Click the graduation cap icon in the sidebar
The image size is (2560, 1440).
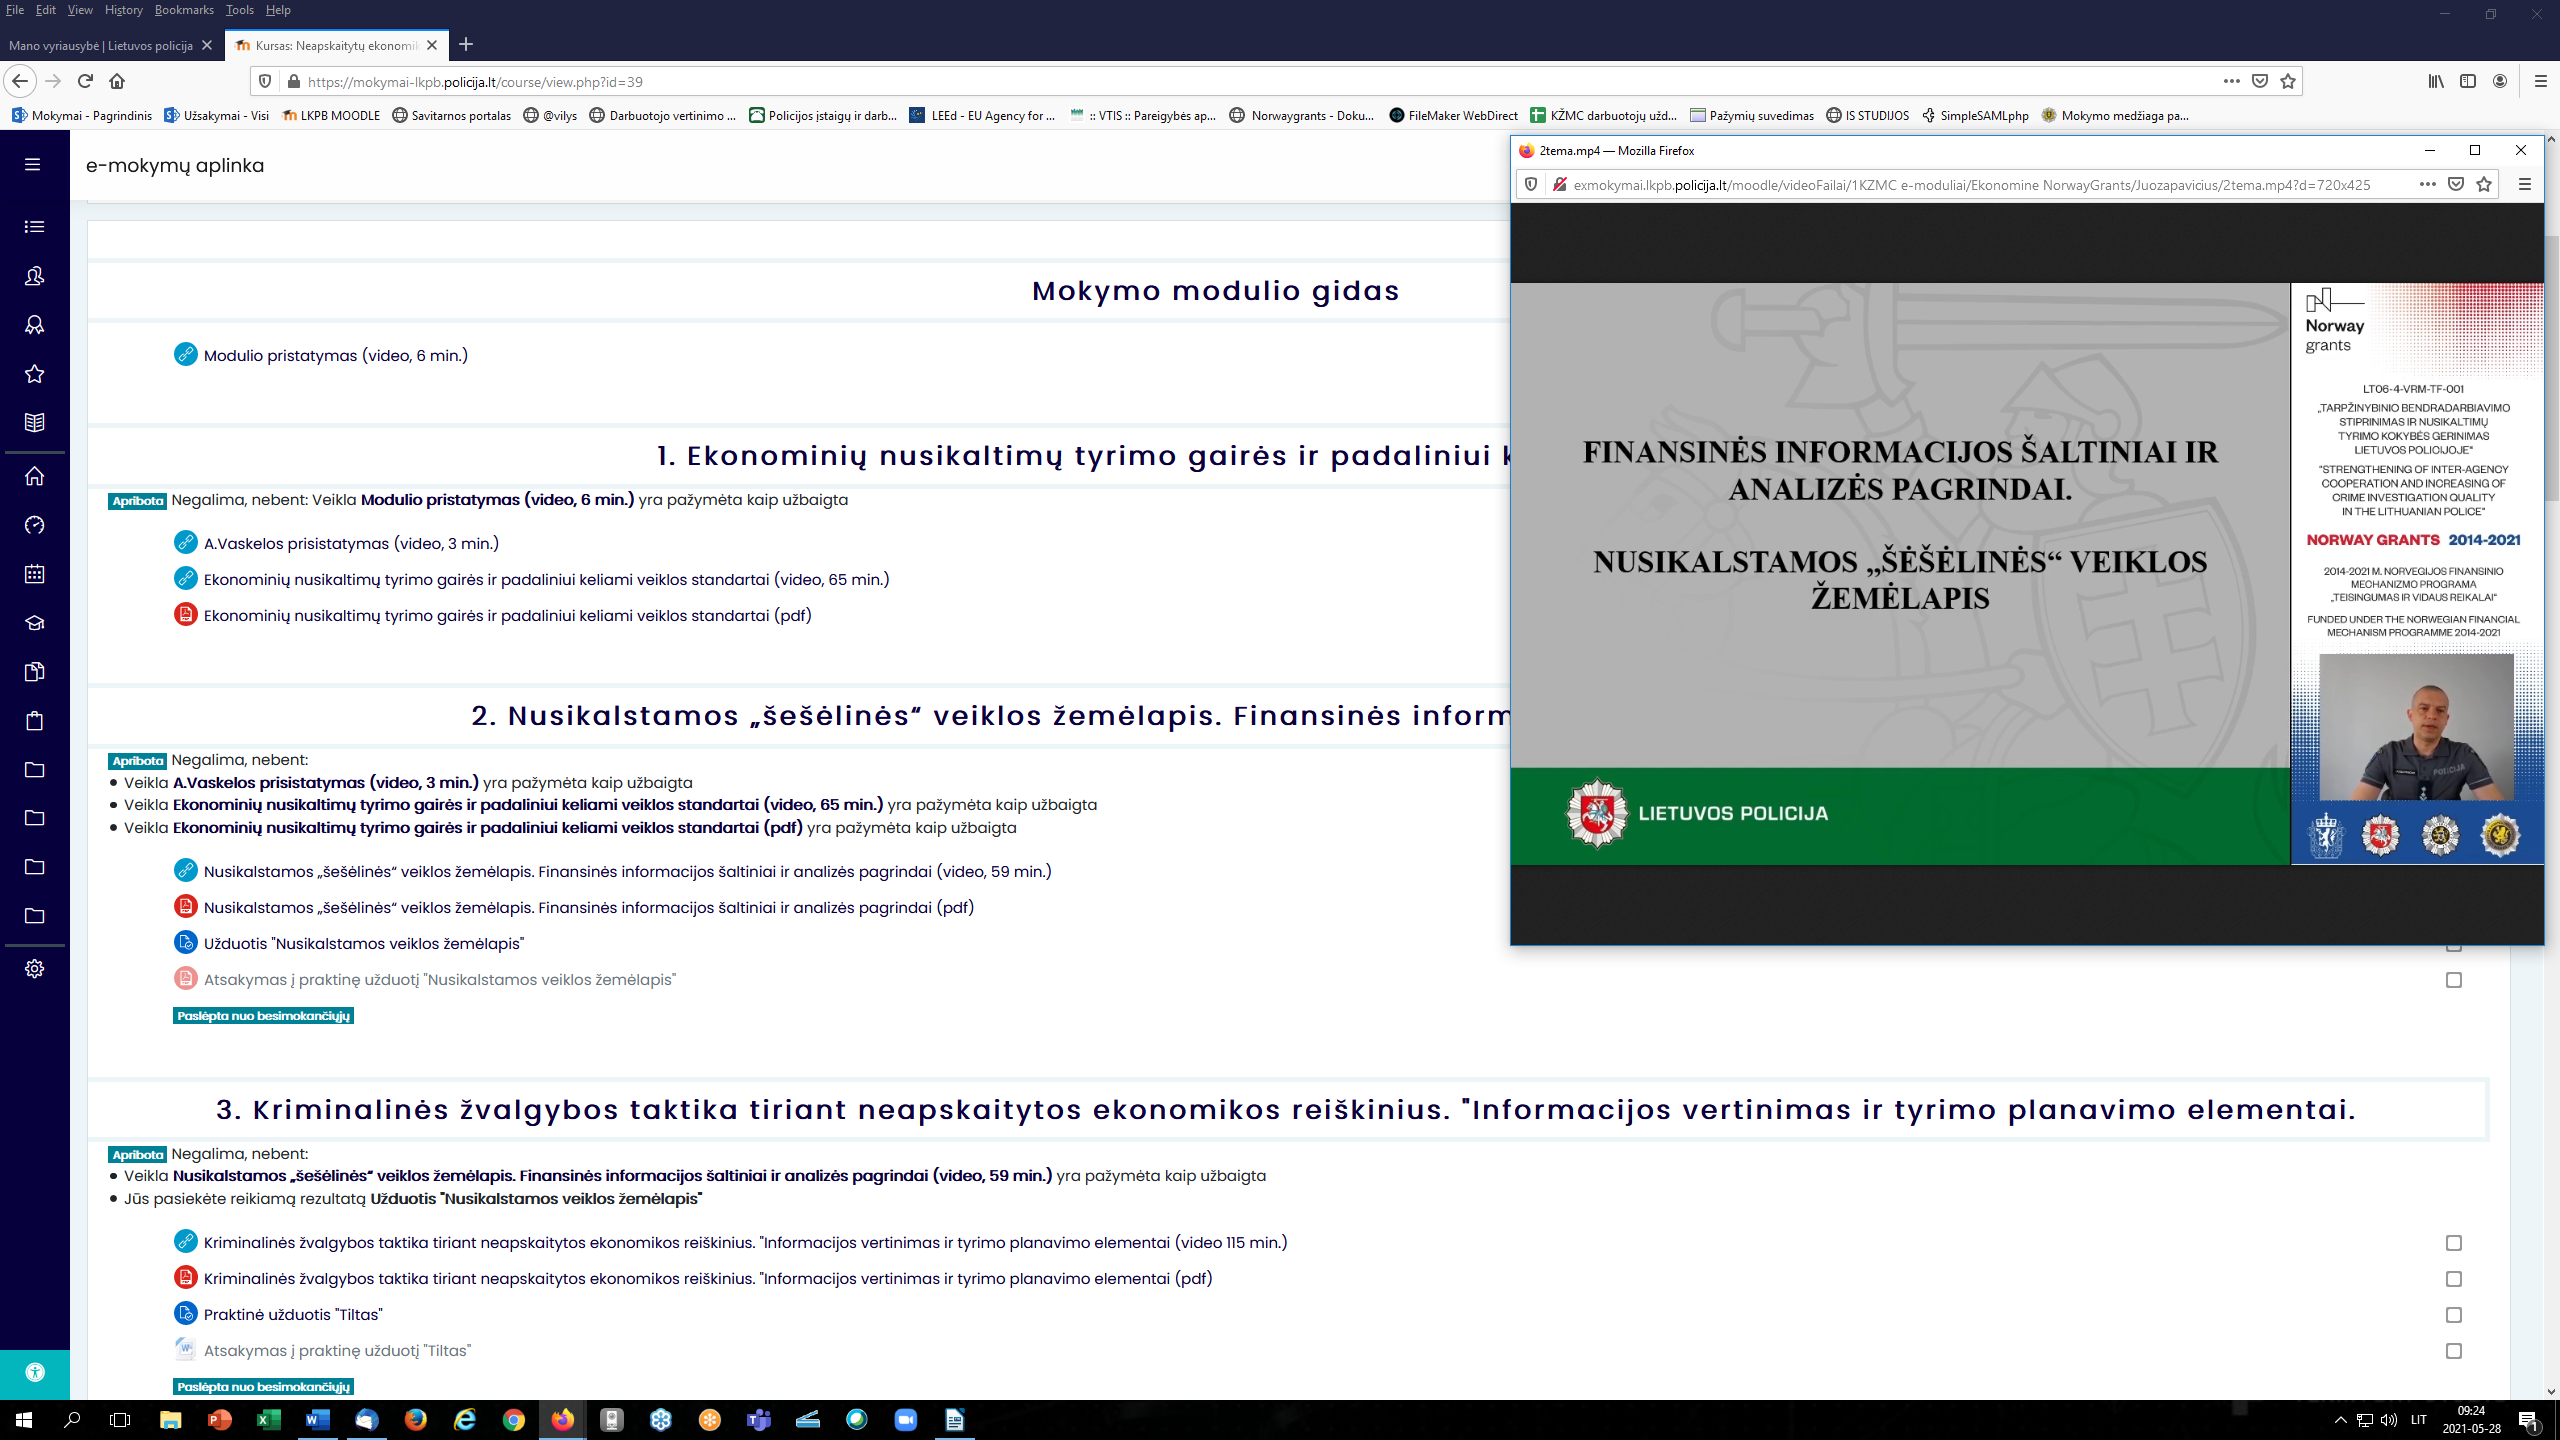34,623
